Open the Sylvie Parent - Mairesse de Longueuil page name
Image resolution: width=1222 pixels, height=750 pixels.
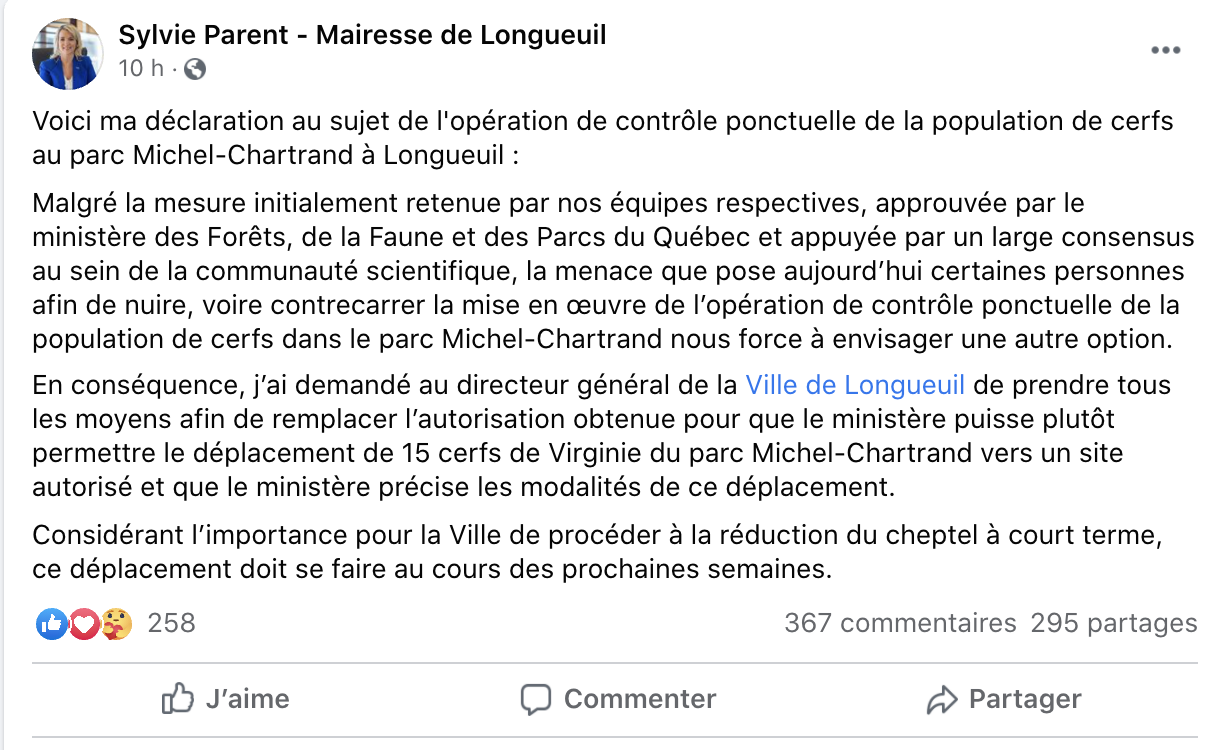(x=362, y=36)
